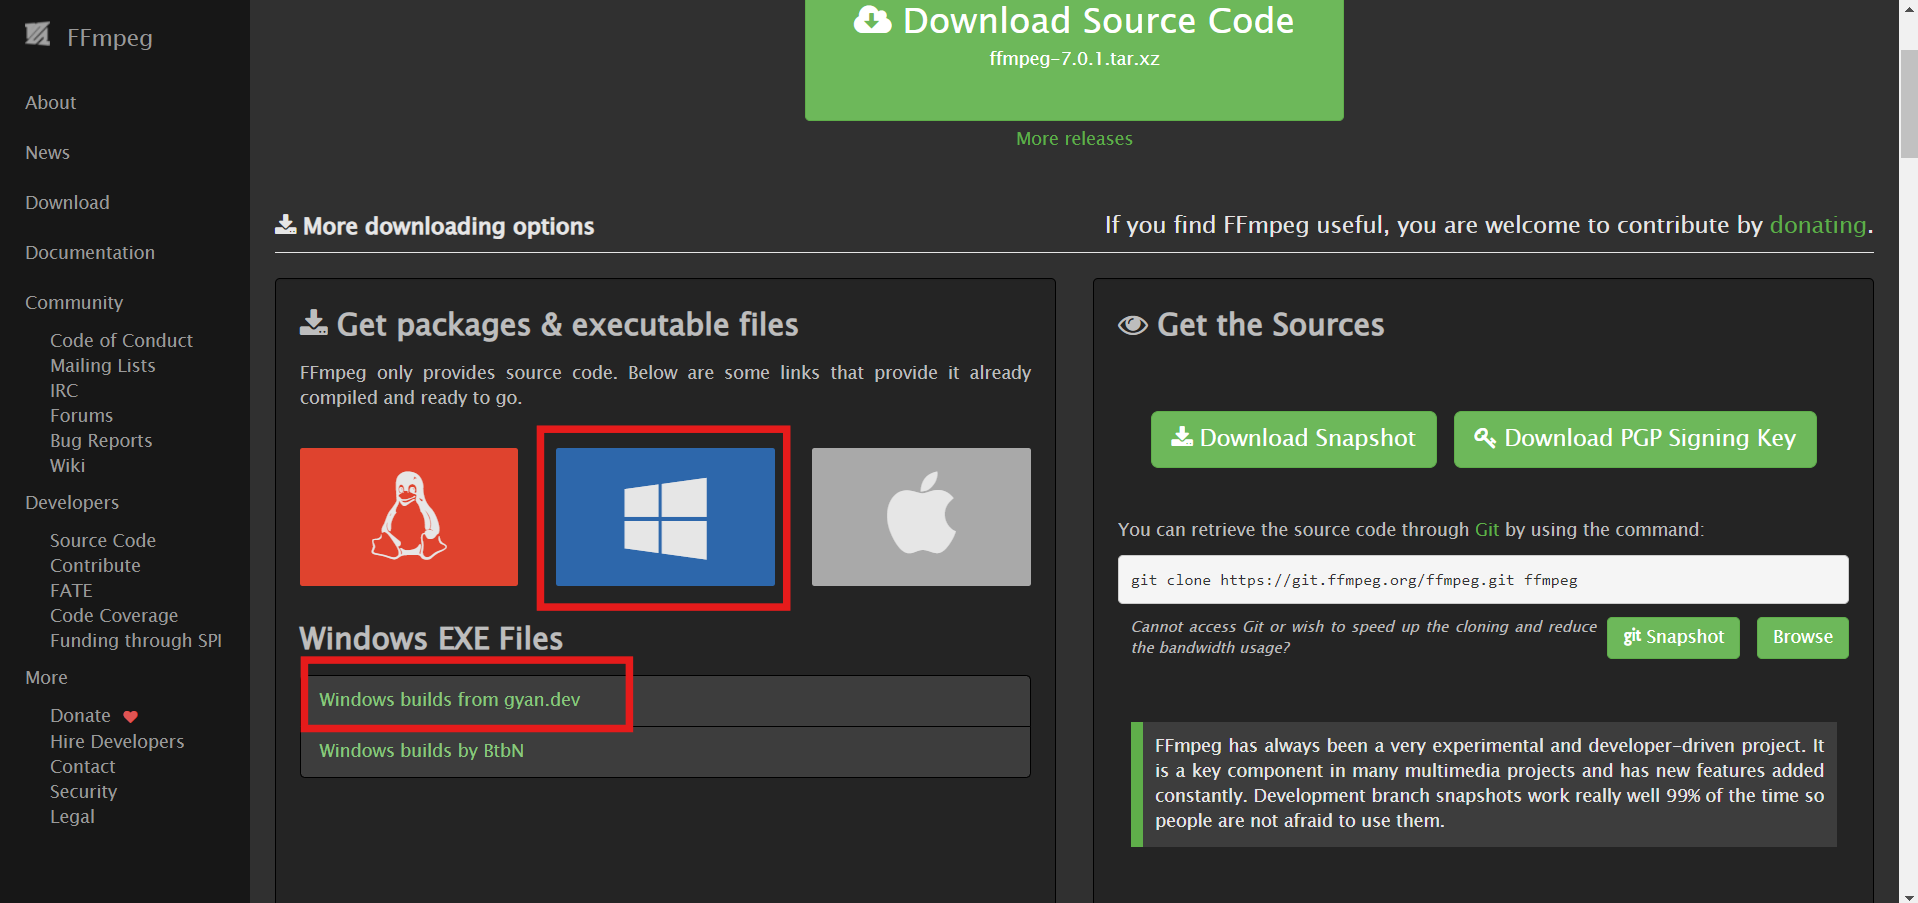Click the red heart icon beside Donate
Image resolution: width=1918 pixels, height=903 pixels.
click(130, 716)
